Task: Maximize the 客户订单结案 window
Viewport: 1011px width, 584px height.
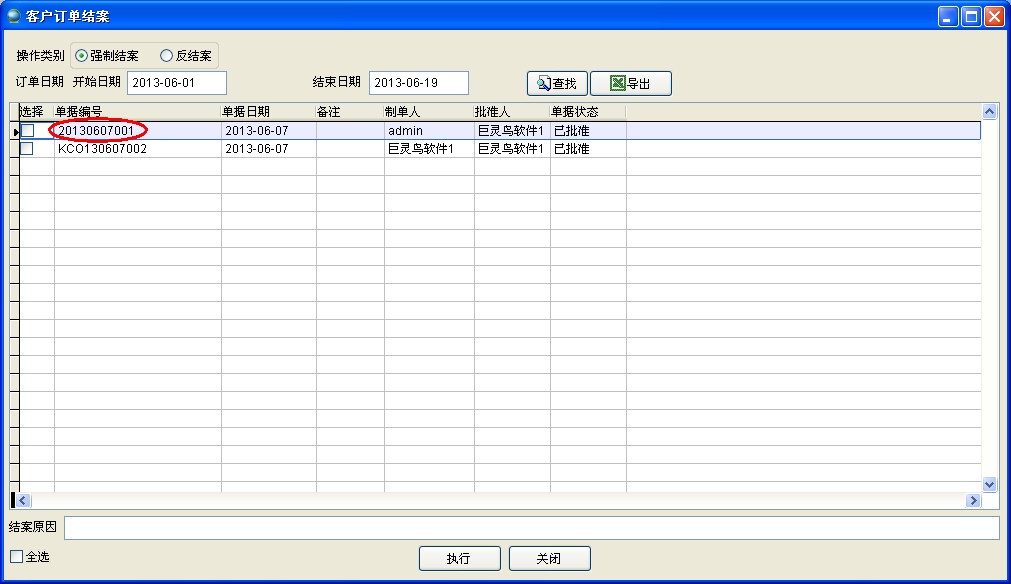Action: coord(971,16)
